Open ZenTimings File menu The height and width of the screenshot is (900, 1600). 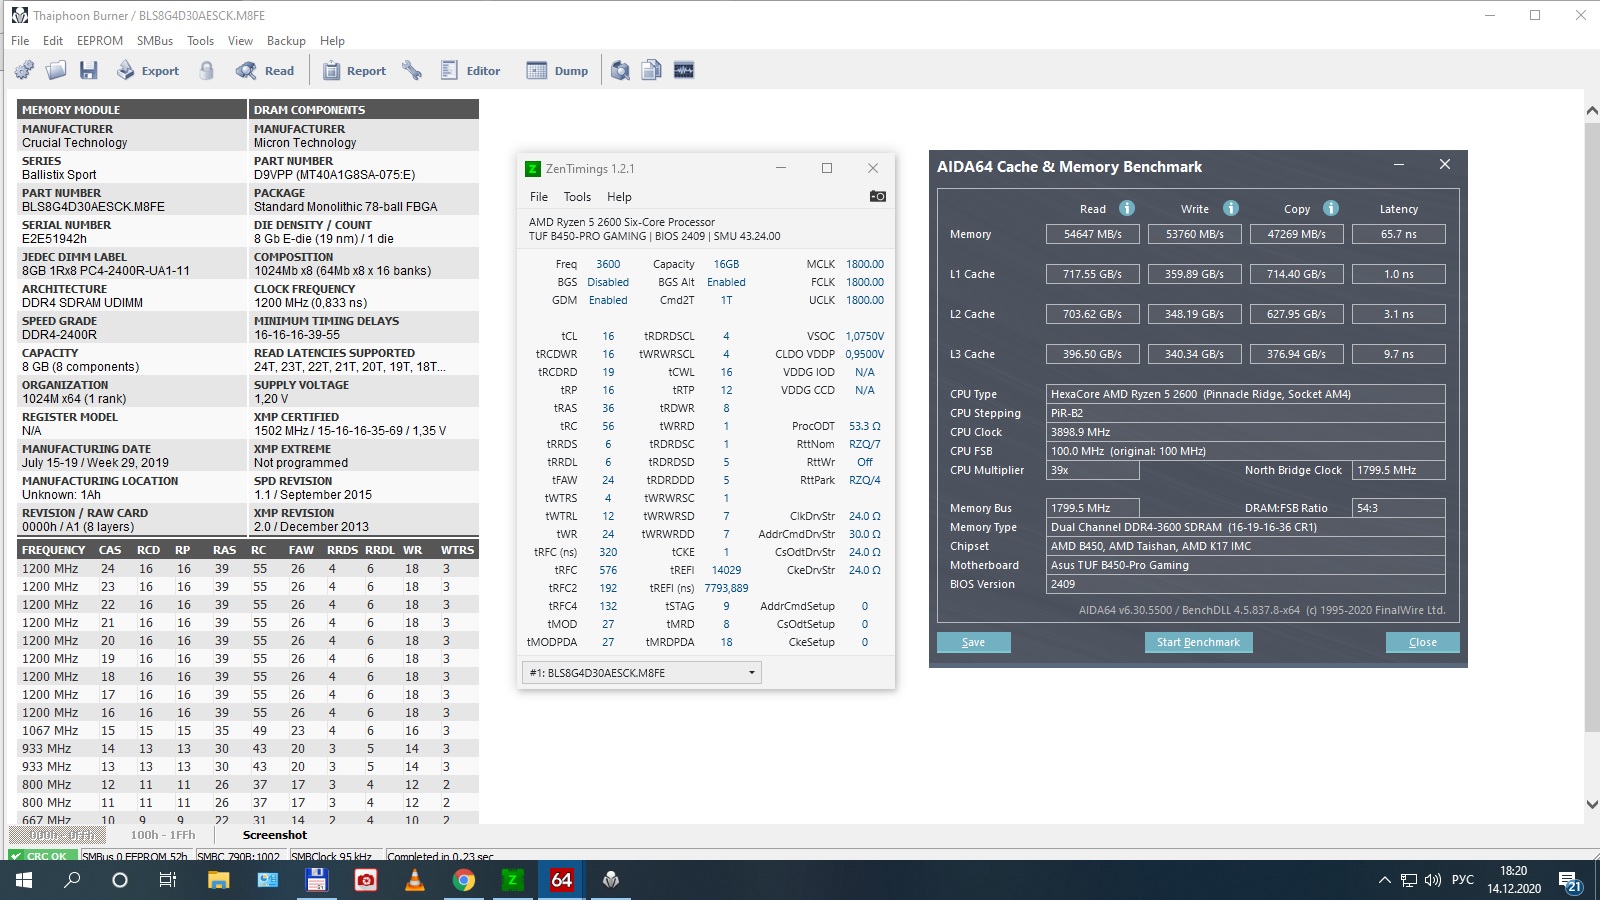coord(539,197)
